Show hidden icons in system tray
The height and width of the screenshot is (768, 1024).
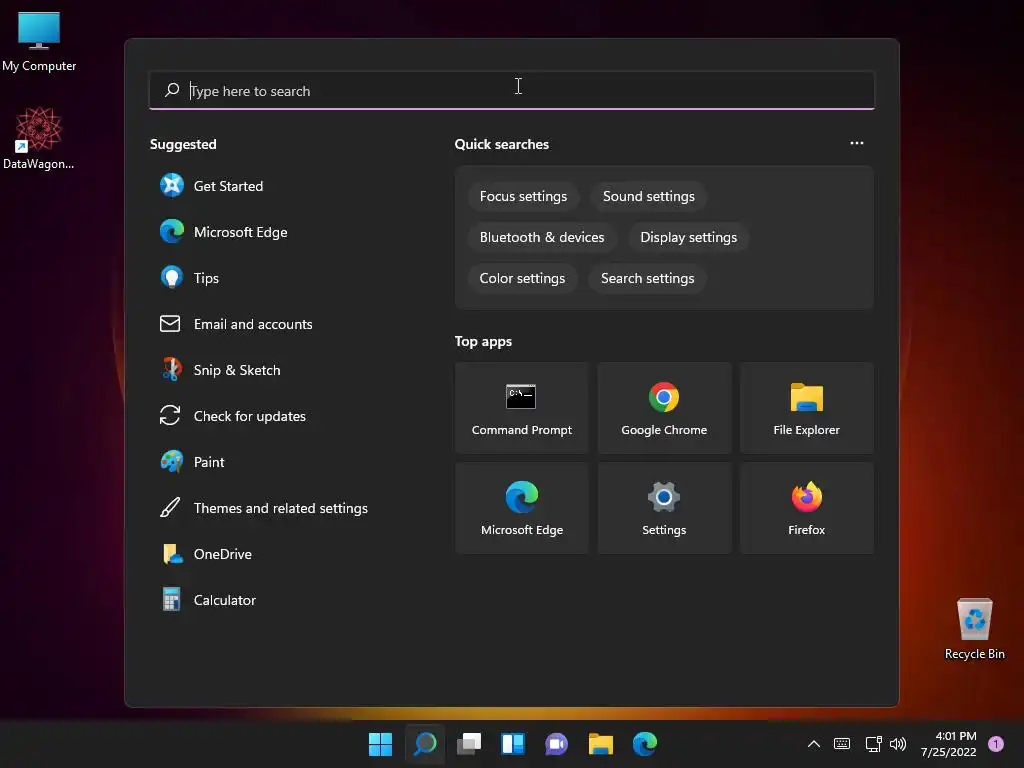tap(814, 744)
